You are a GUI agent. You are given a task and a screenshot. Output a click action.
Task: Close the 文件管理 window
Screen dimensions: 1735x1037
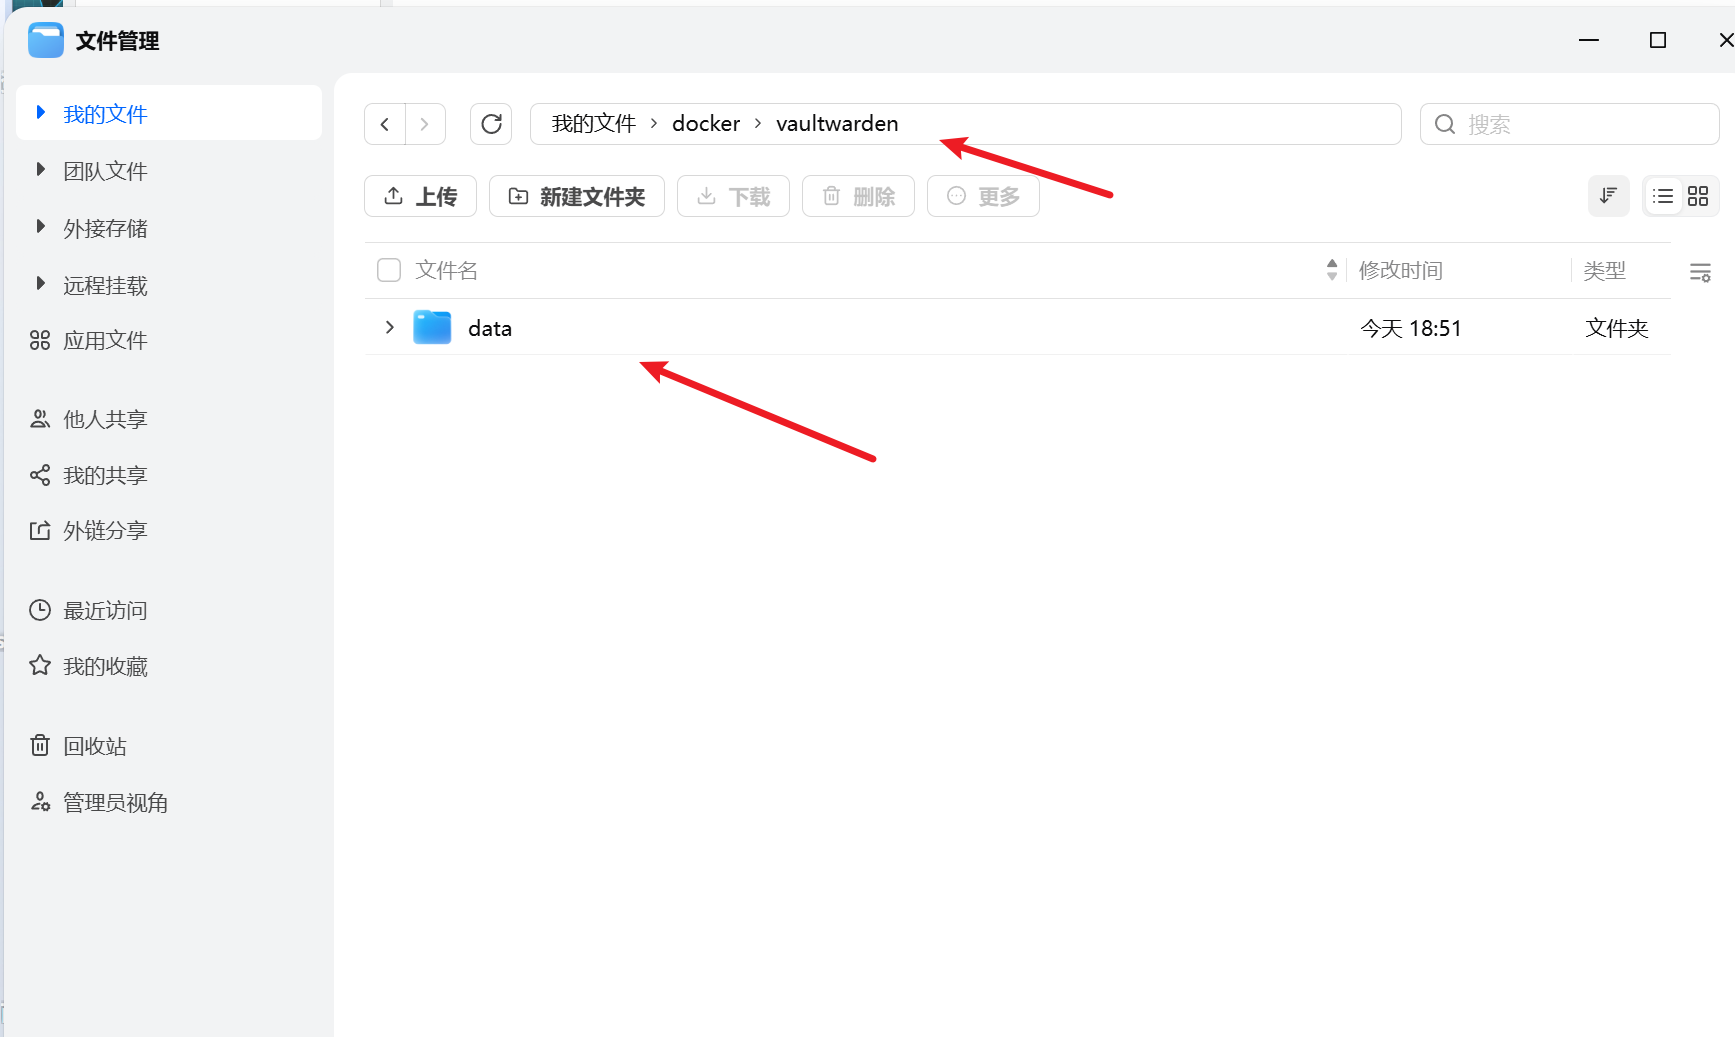pyautogui.click(x=1726, y=40)
